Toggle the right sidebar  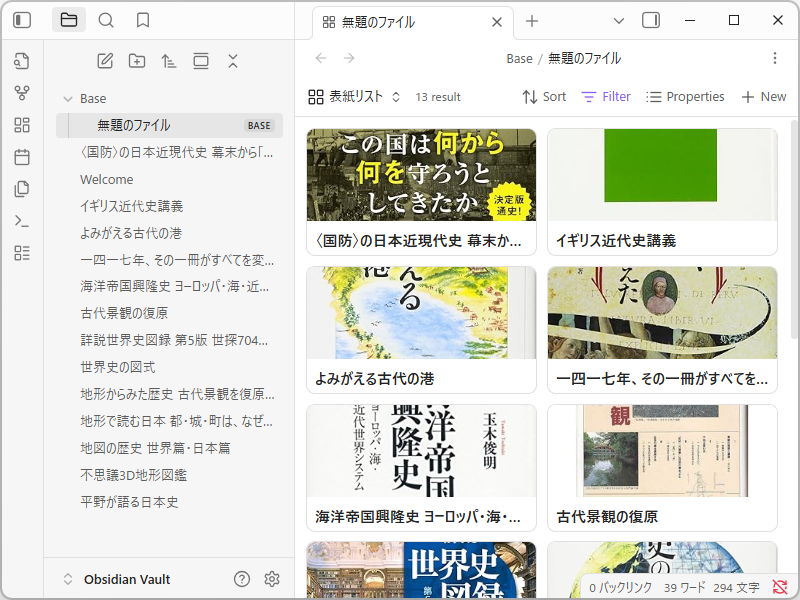[x=651, y=20]
